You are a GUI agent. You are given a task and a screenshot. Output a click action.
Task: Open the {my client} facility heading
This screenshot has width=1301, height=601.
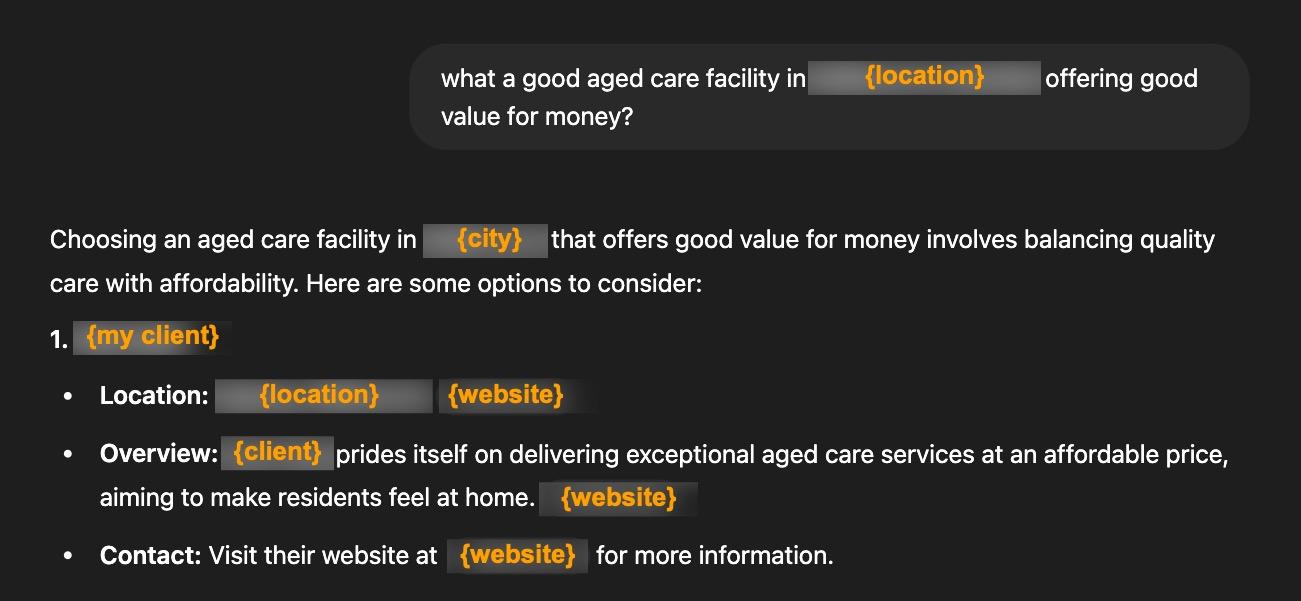(152, 337)
